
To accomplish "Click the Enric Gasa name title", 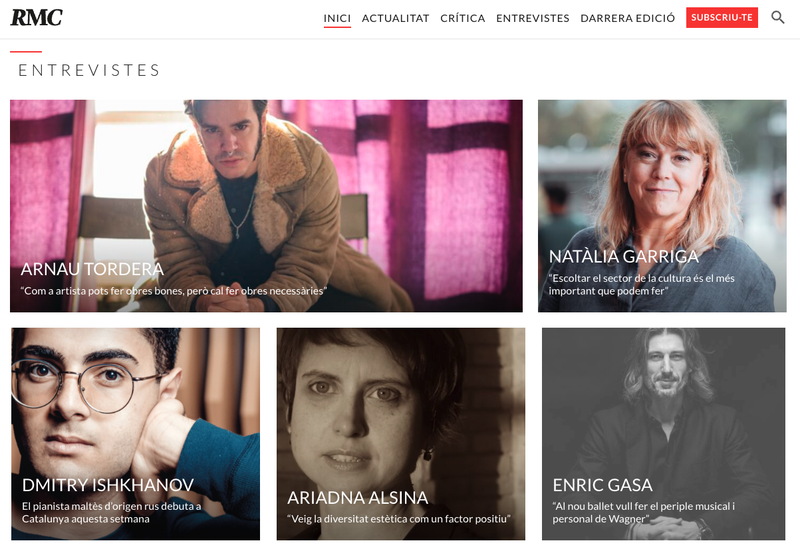I will coord(603,485).
